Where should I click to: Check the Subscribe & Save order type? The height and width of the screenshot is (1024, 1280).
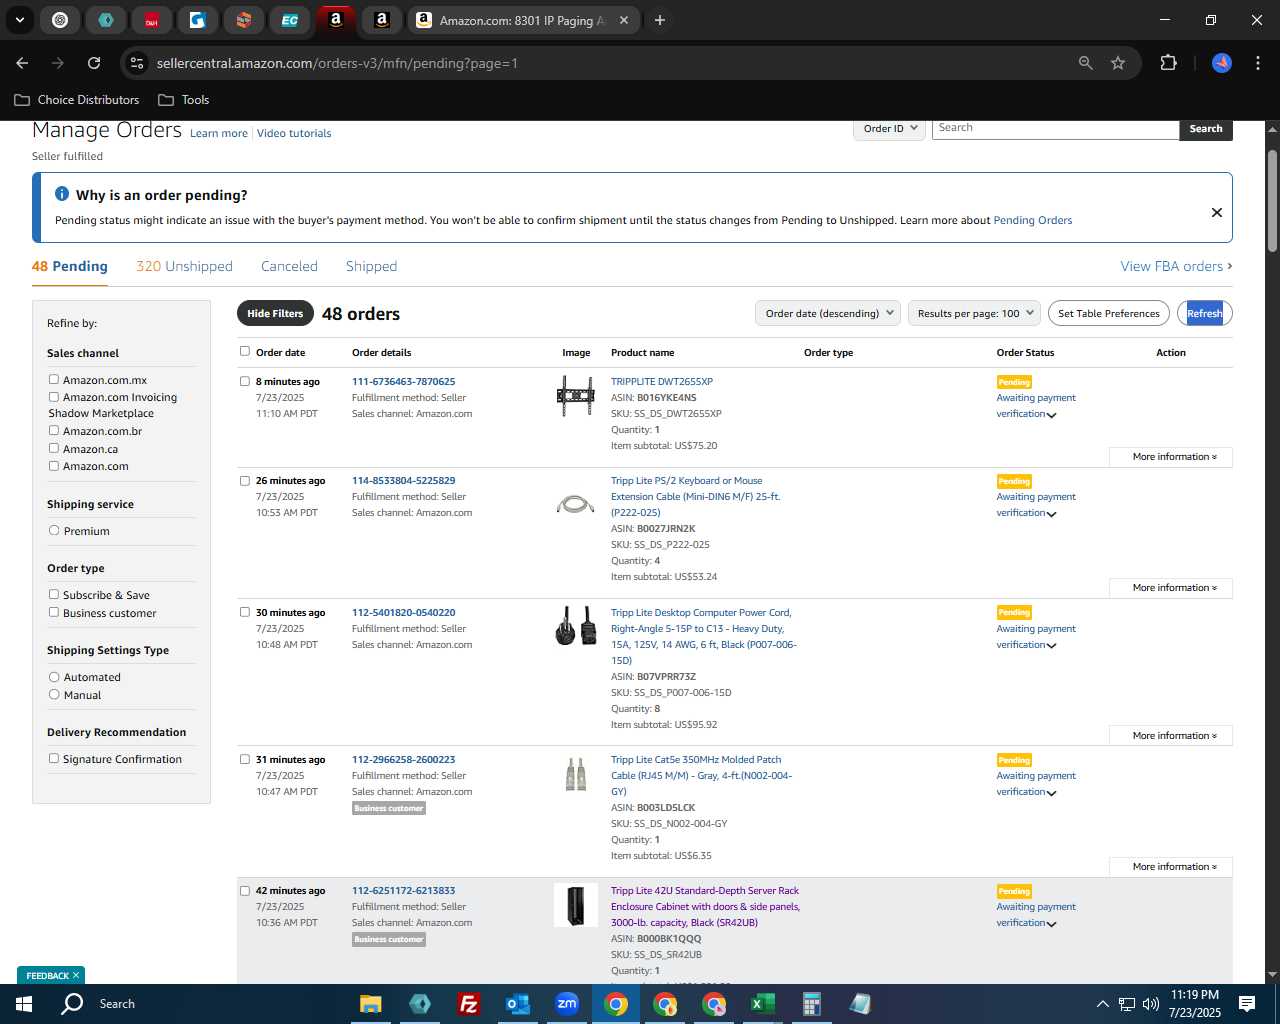coord(54,594)
